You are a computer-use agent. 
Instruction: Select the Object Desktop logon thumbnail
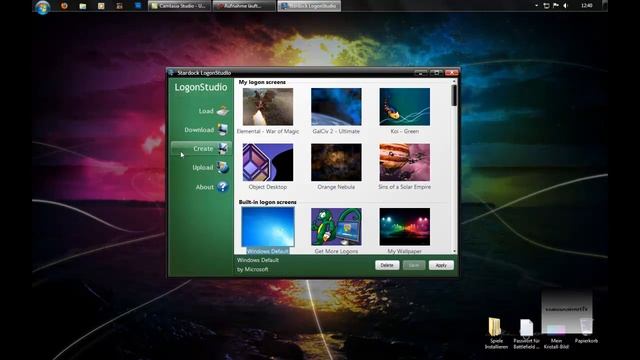click(268, 162)
